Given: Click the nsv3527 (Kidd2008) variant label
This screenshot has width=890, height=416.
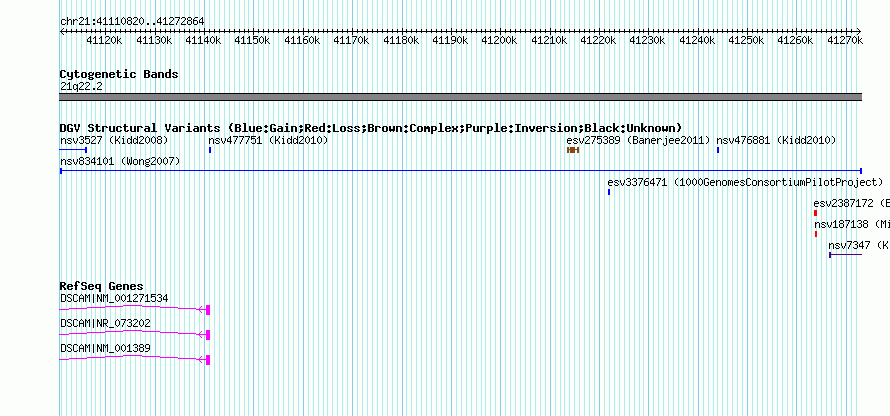Looking at the screenshot, I should click(x=114, y=140).
